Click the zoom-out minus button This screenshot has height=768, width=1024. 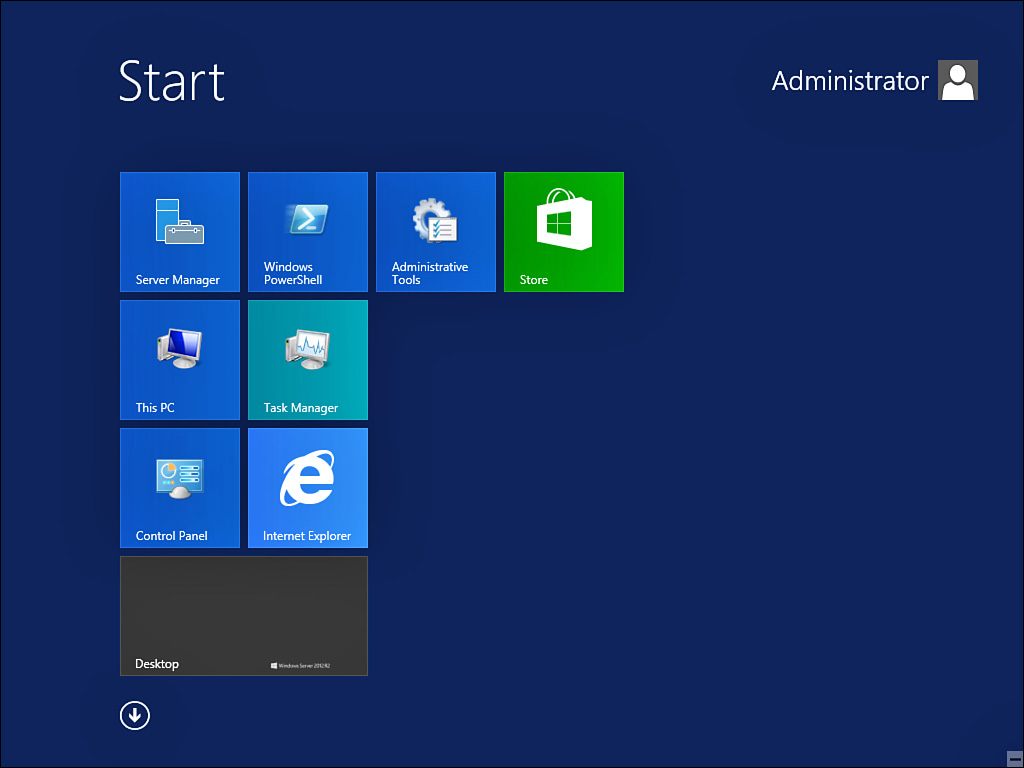coord(1014,758)
